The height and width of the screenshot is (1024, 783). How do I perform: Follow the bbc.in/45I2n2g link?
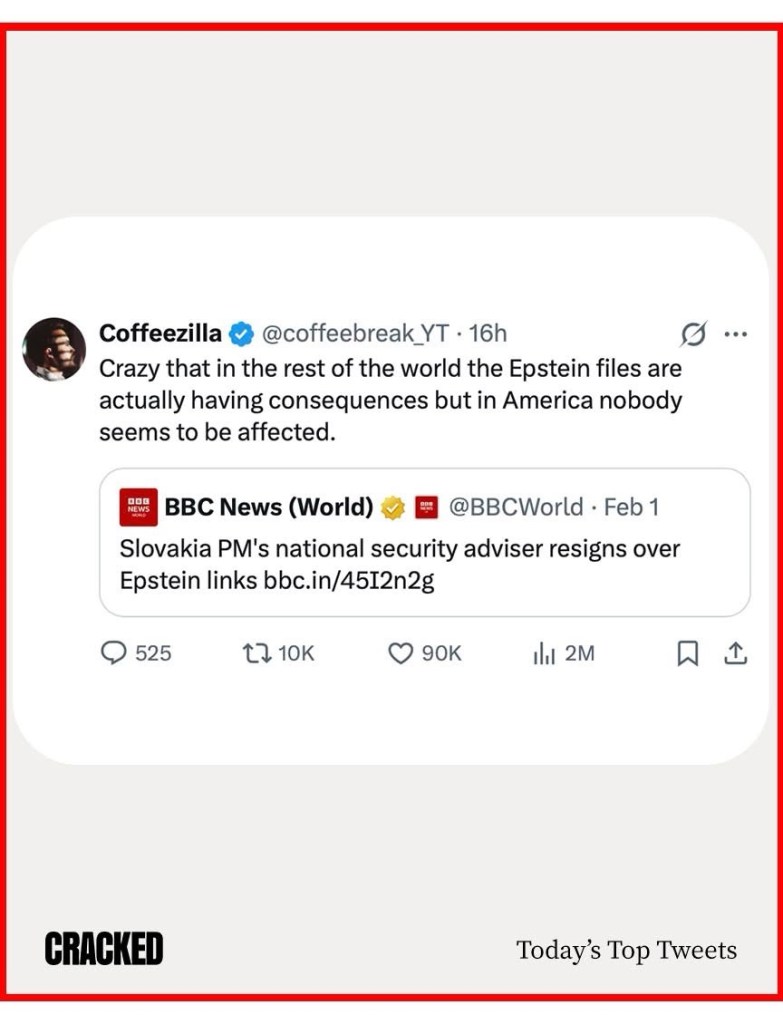pos(349,580)
